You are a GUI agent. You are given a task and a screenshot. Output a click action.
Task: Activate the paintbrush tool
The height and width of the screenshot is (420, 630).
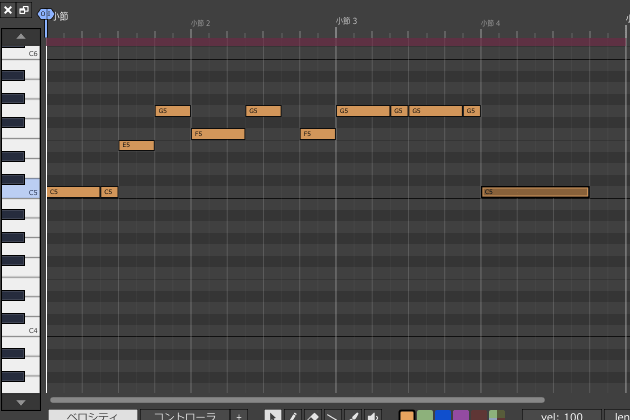(x=352, y=415)
